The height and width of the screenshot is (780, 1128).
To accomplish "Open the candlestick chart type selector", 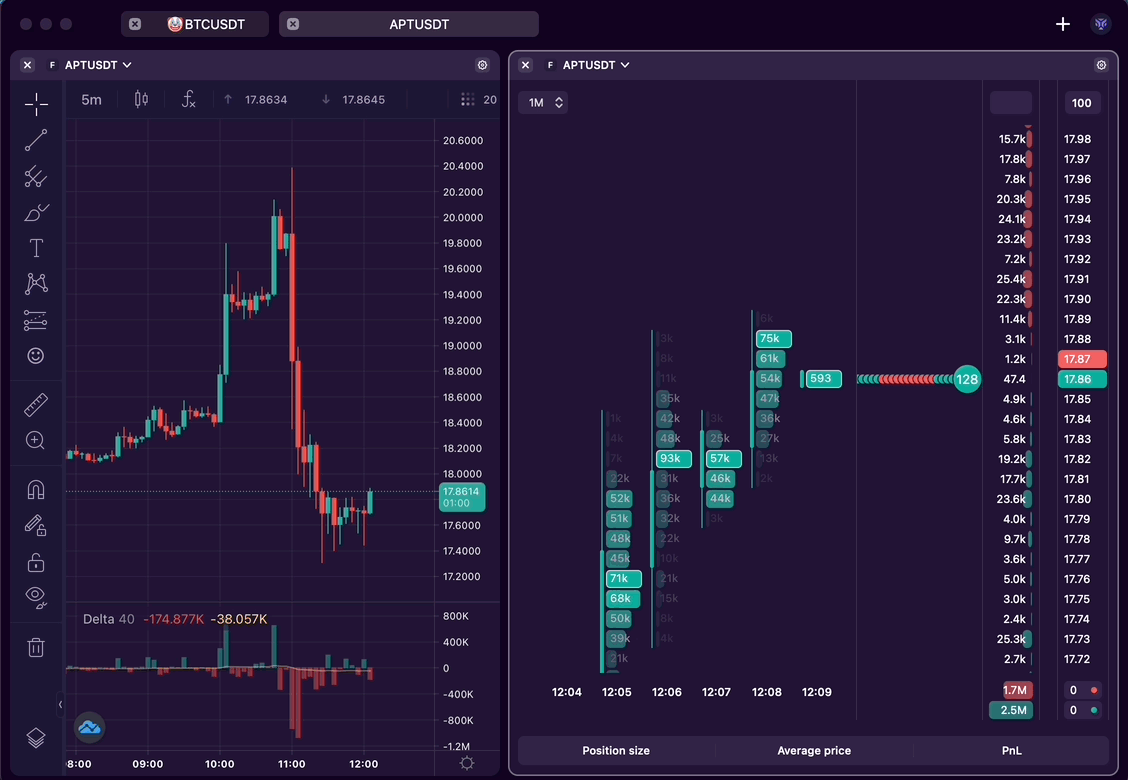I will (x=141, y=99).
